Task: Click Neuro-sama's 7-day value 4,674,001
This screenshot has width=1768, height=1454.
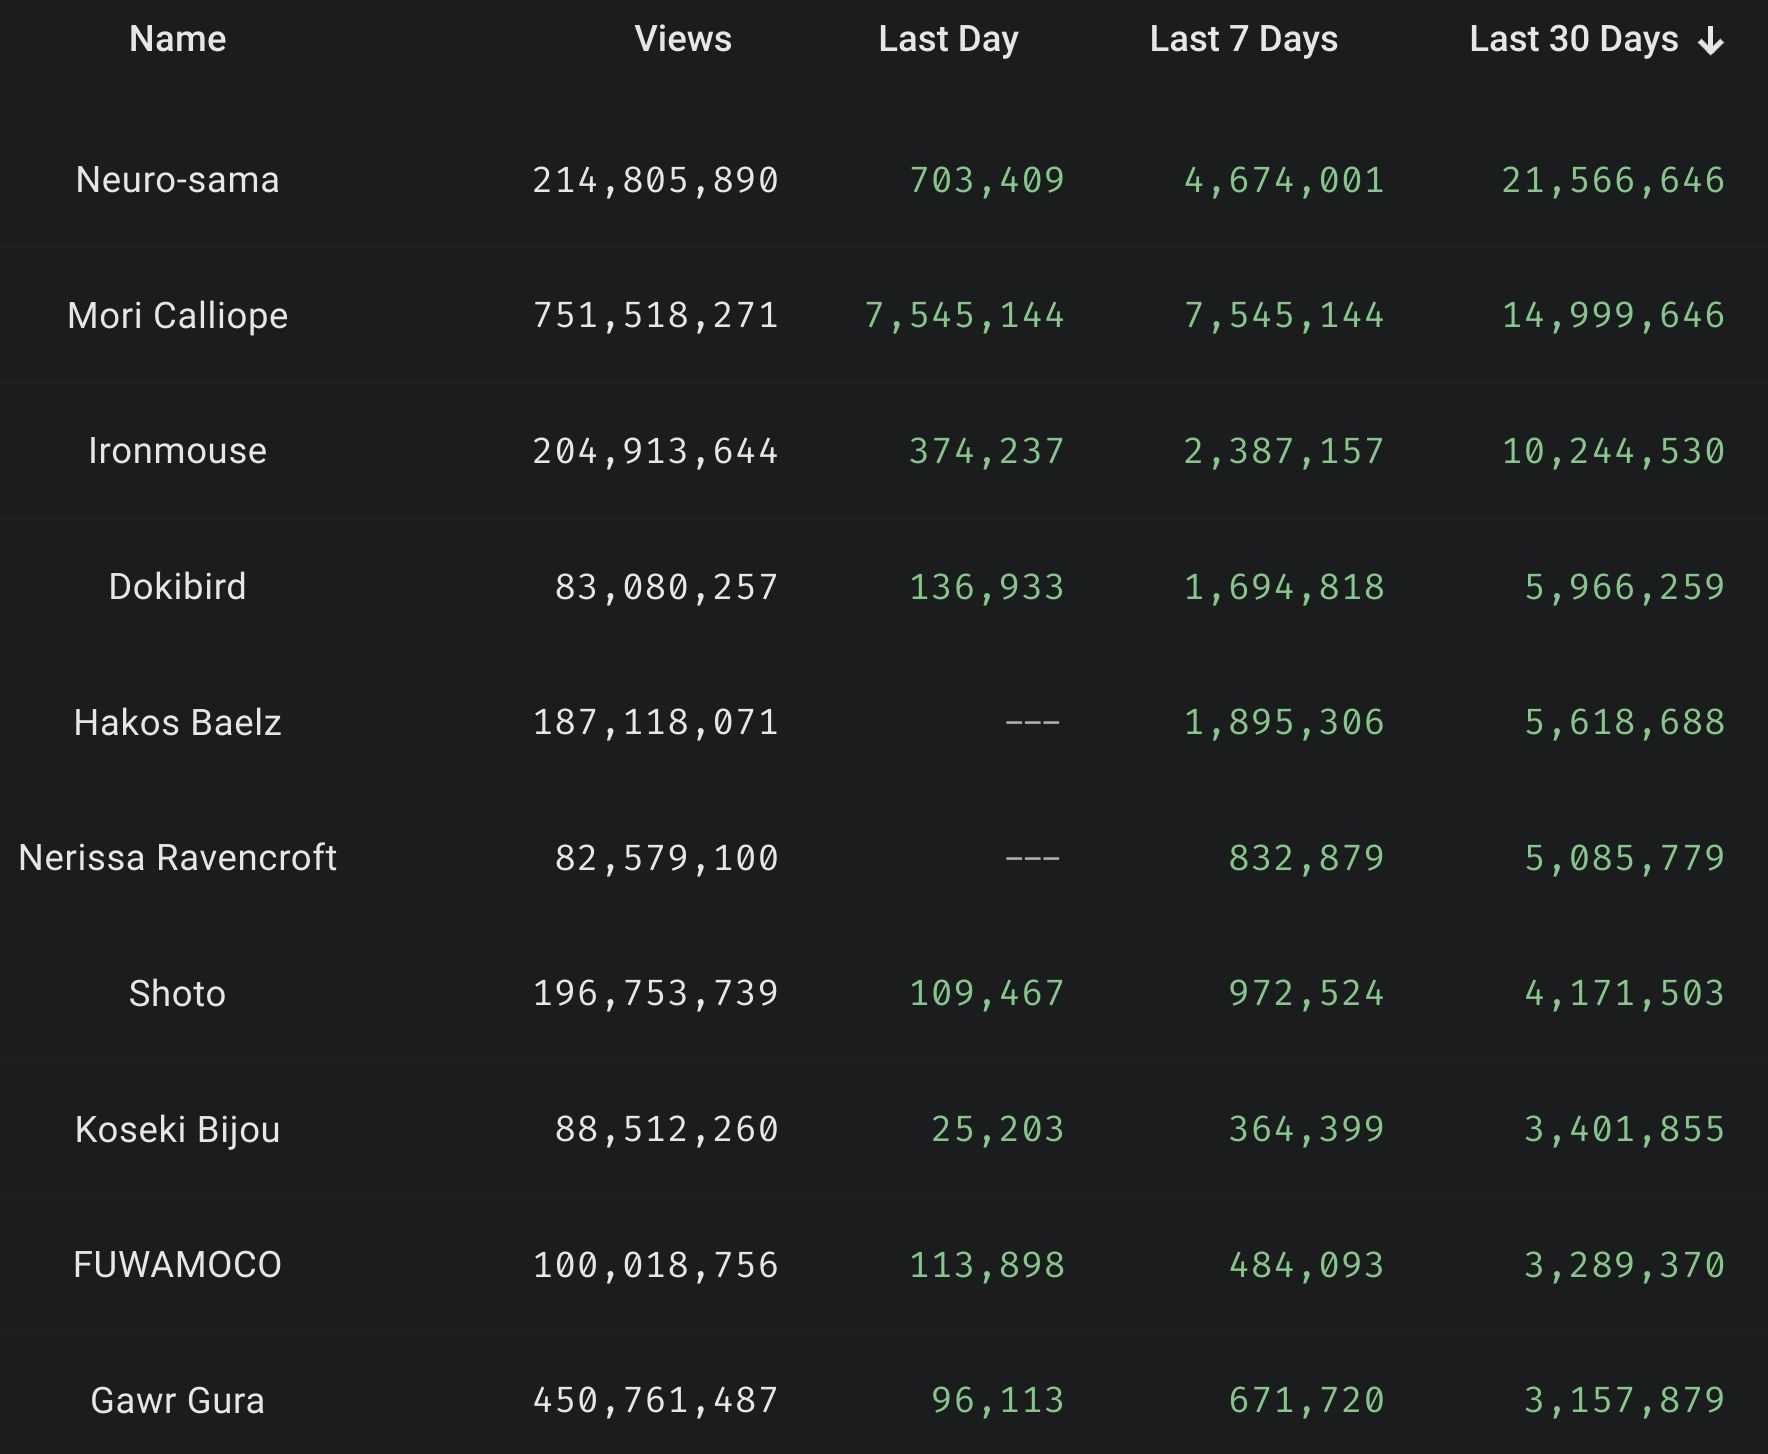Action: point(1285,181)
